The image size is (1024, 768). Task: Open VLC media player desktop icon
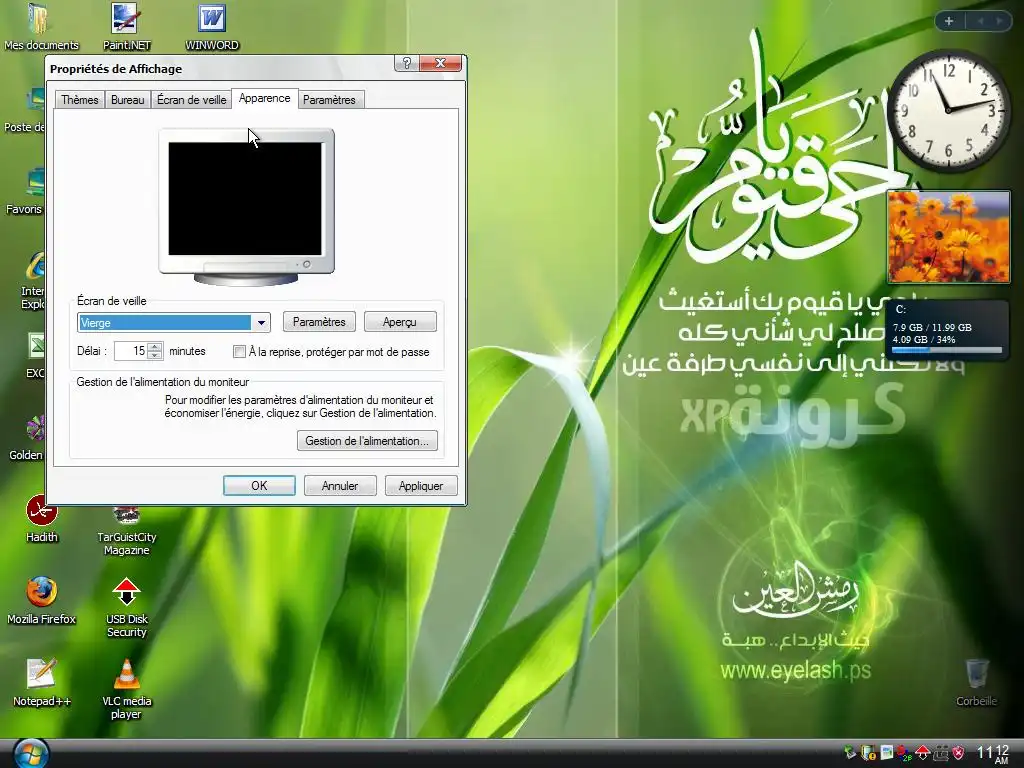127,690
